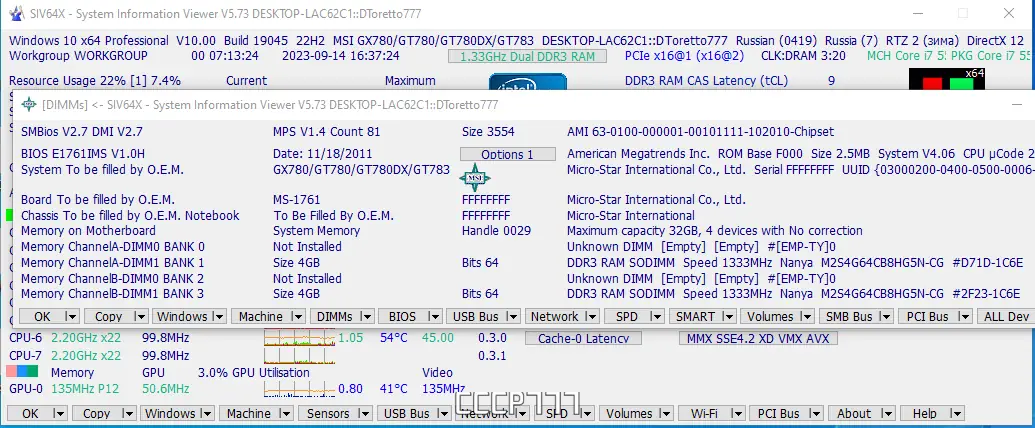1035x428 pixels.
Task: Open USB Bus from the main window bottom bar
Action: click(407, 413)
